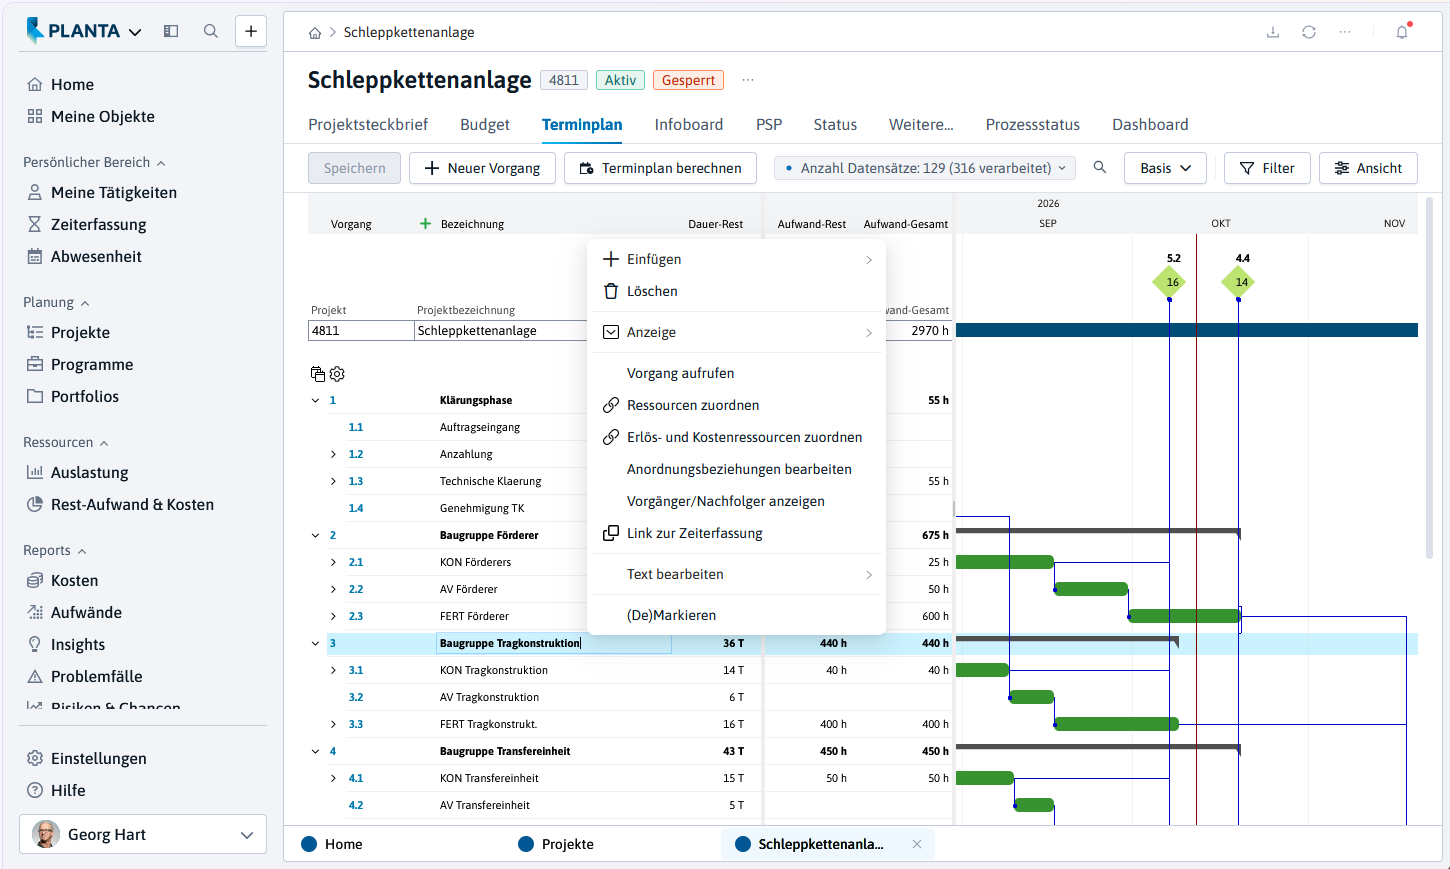
Task: Collapse the Klärungsphase task group
Action: pos(315,400)
